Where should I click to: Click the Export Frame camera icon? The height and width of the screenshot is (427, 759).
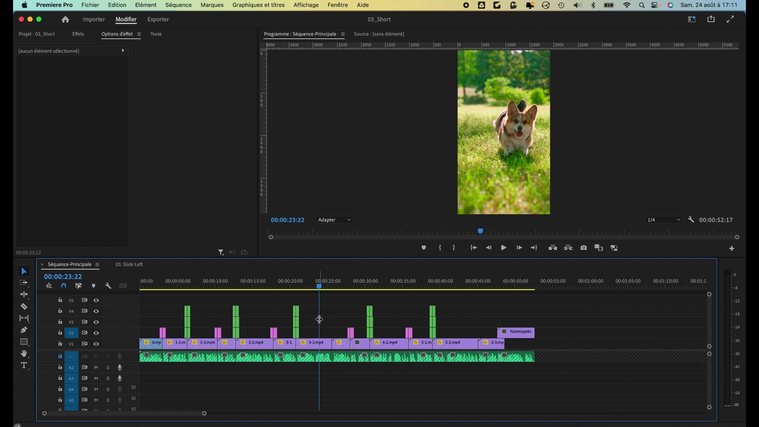pos(583,248)
